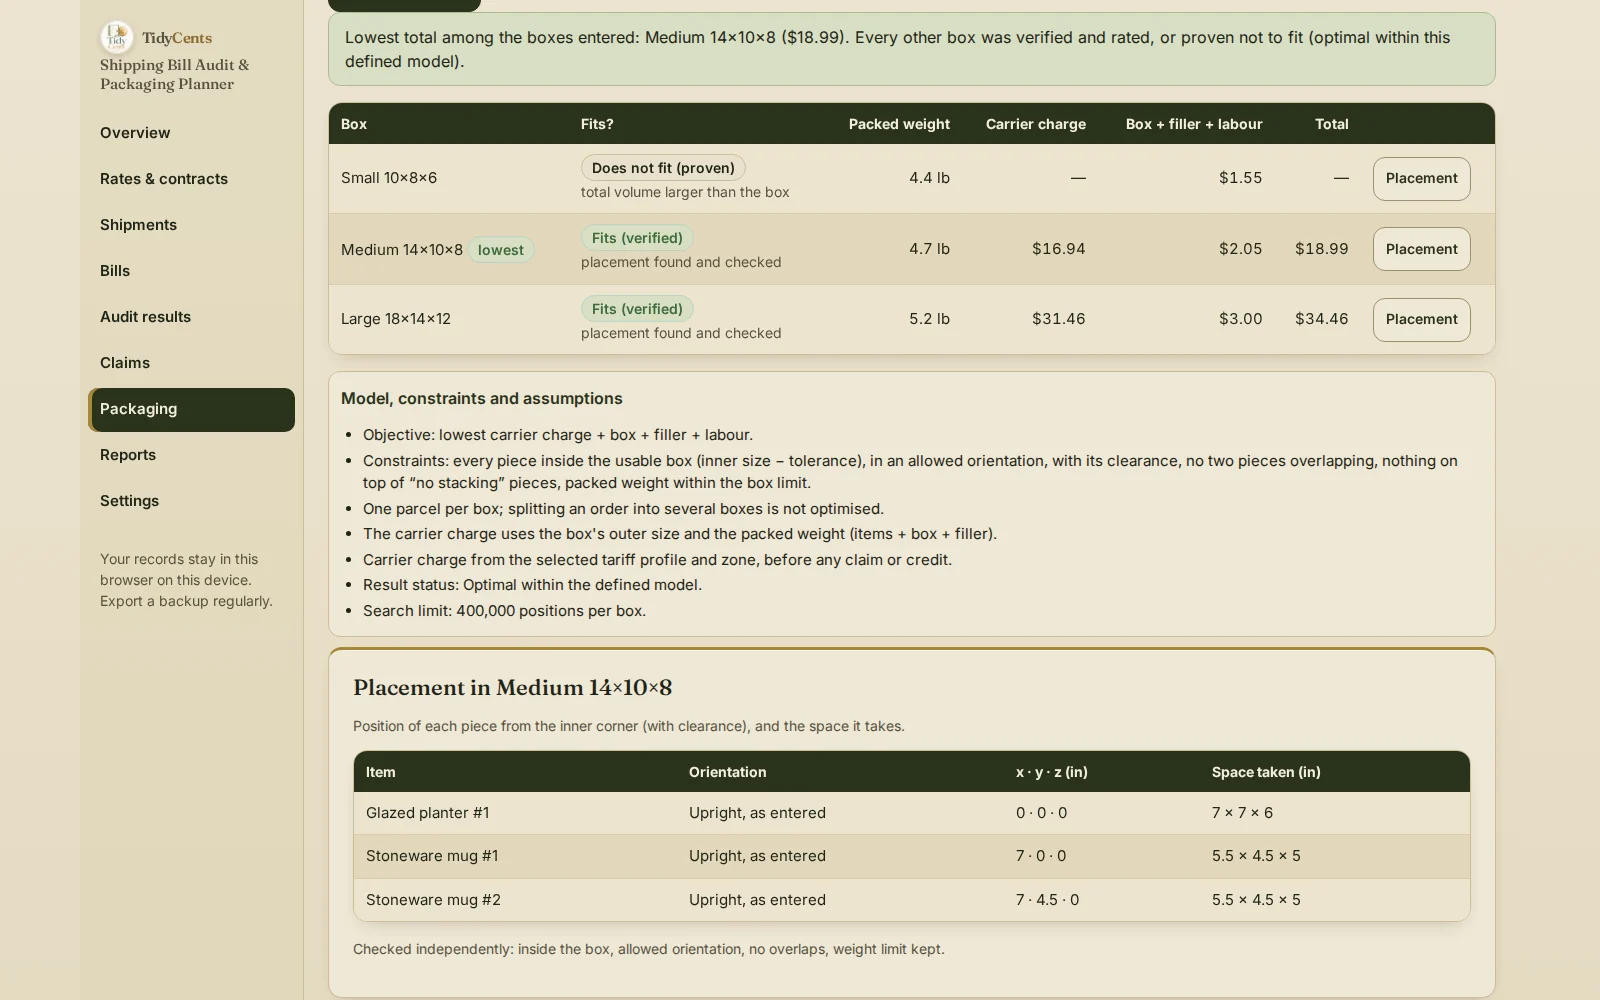Click the 5.2 lb packed weight

[929, 319]
